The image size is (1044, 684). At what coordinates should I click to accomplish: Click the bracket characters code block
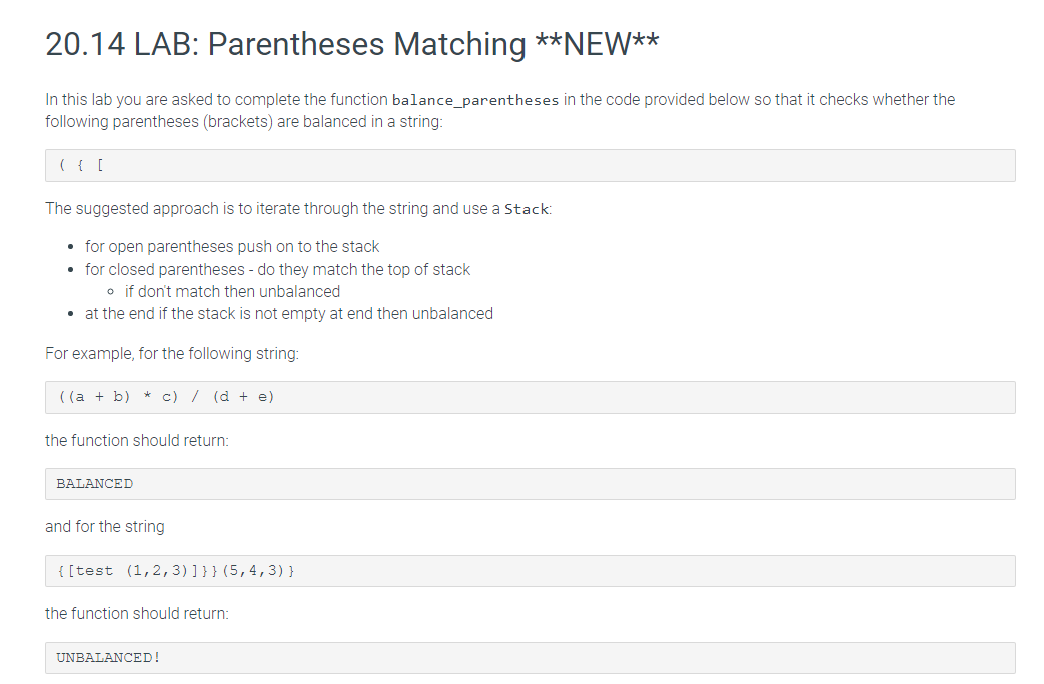(x=530, y=165)
